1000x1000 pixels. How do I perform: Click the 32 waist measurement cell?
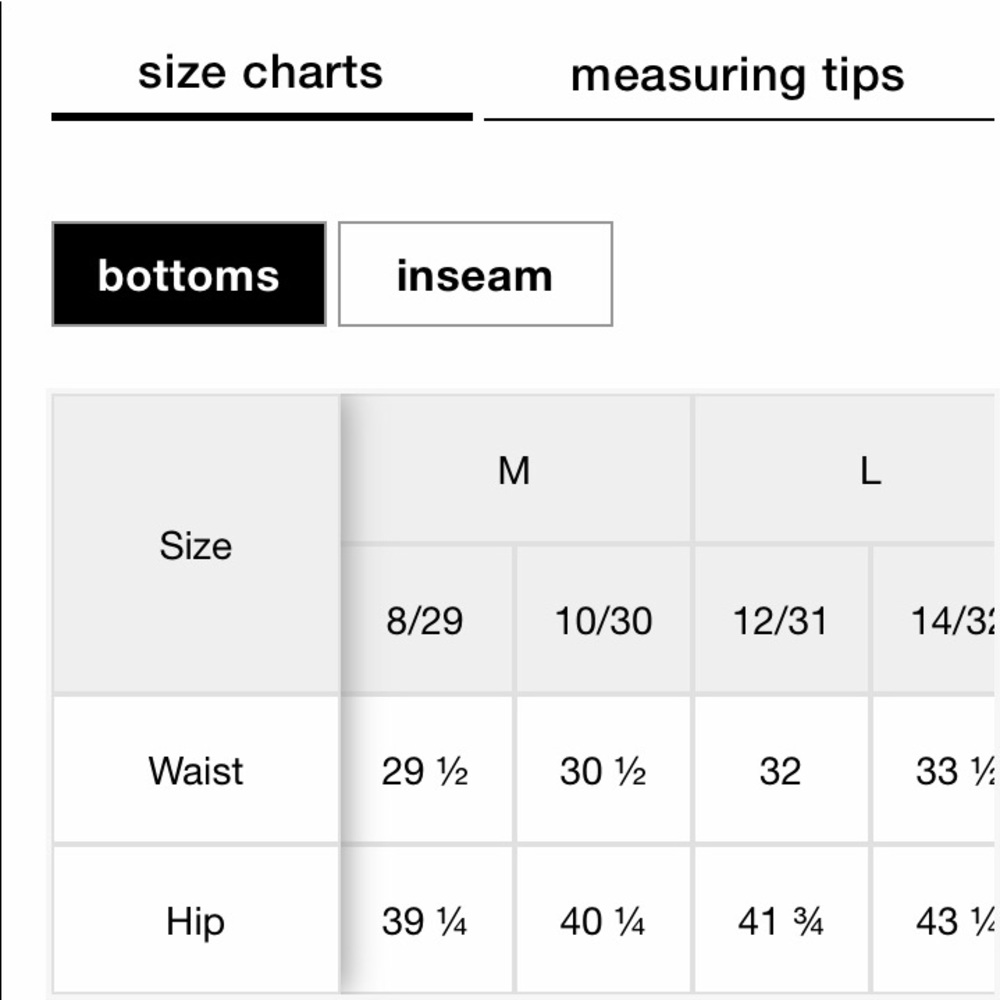pos(780,770)
